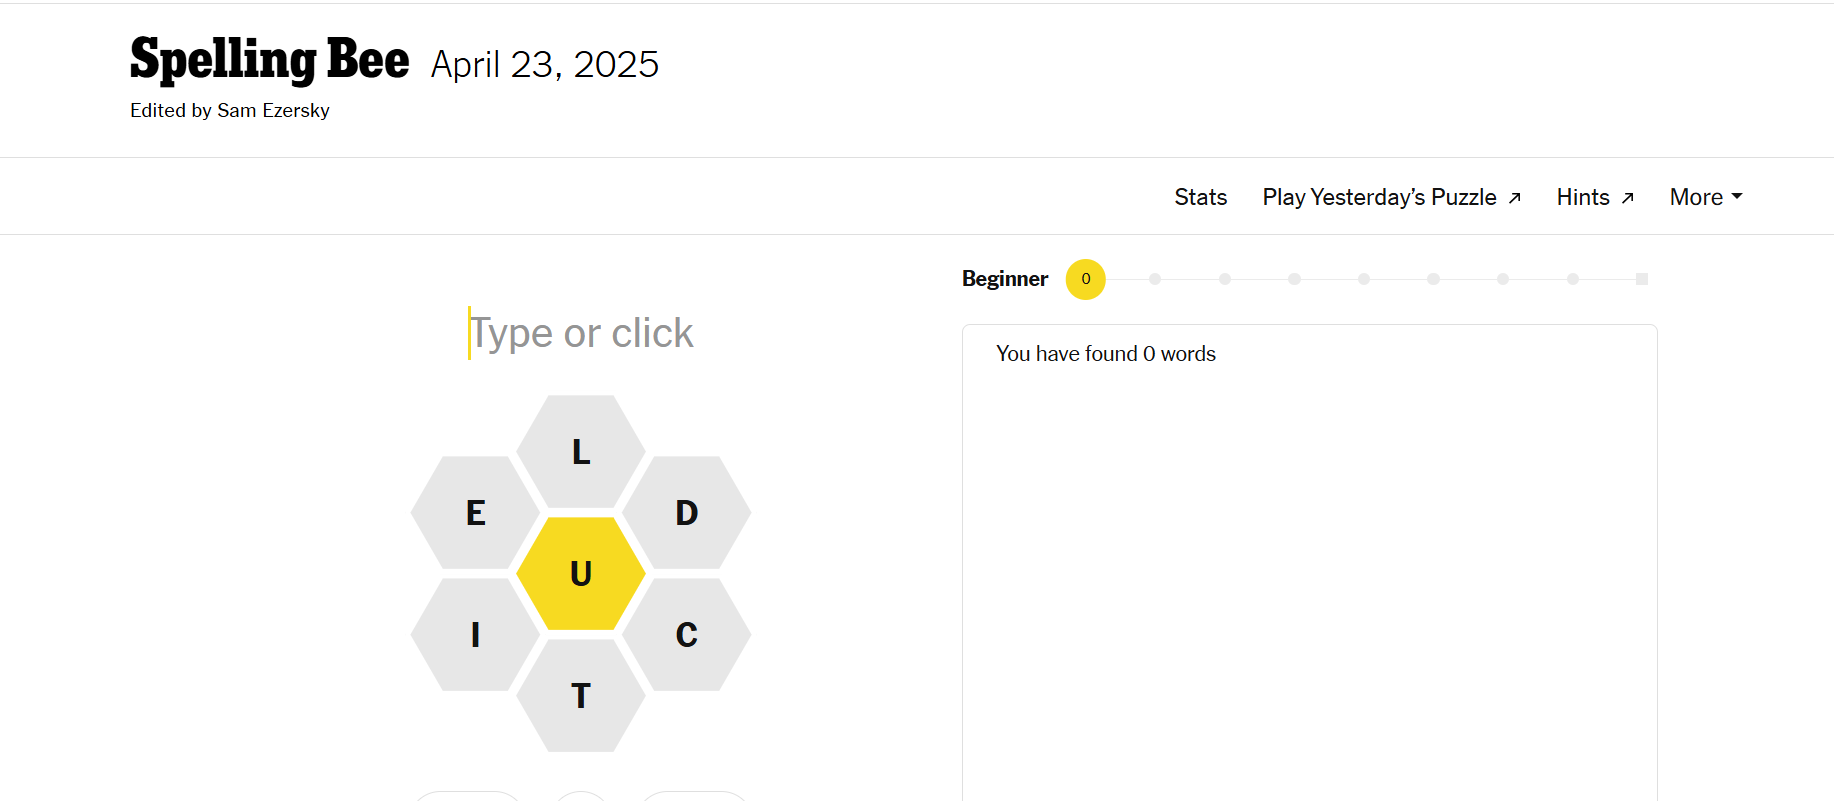Click the Spelling Bee title heading

click(x=268, y=60)
